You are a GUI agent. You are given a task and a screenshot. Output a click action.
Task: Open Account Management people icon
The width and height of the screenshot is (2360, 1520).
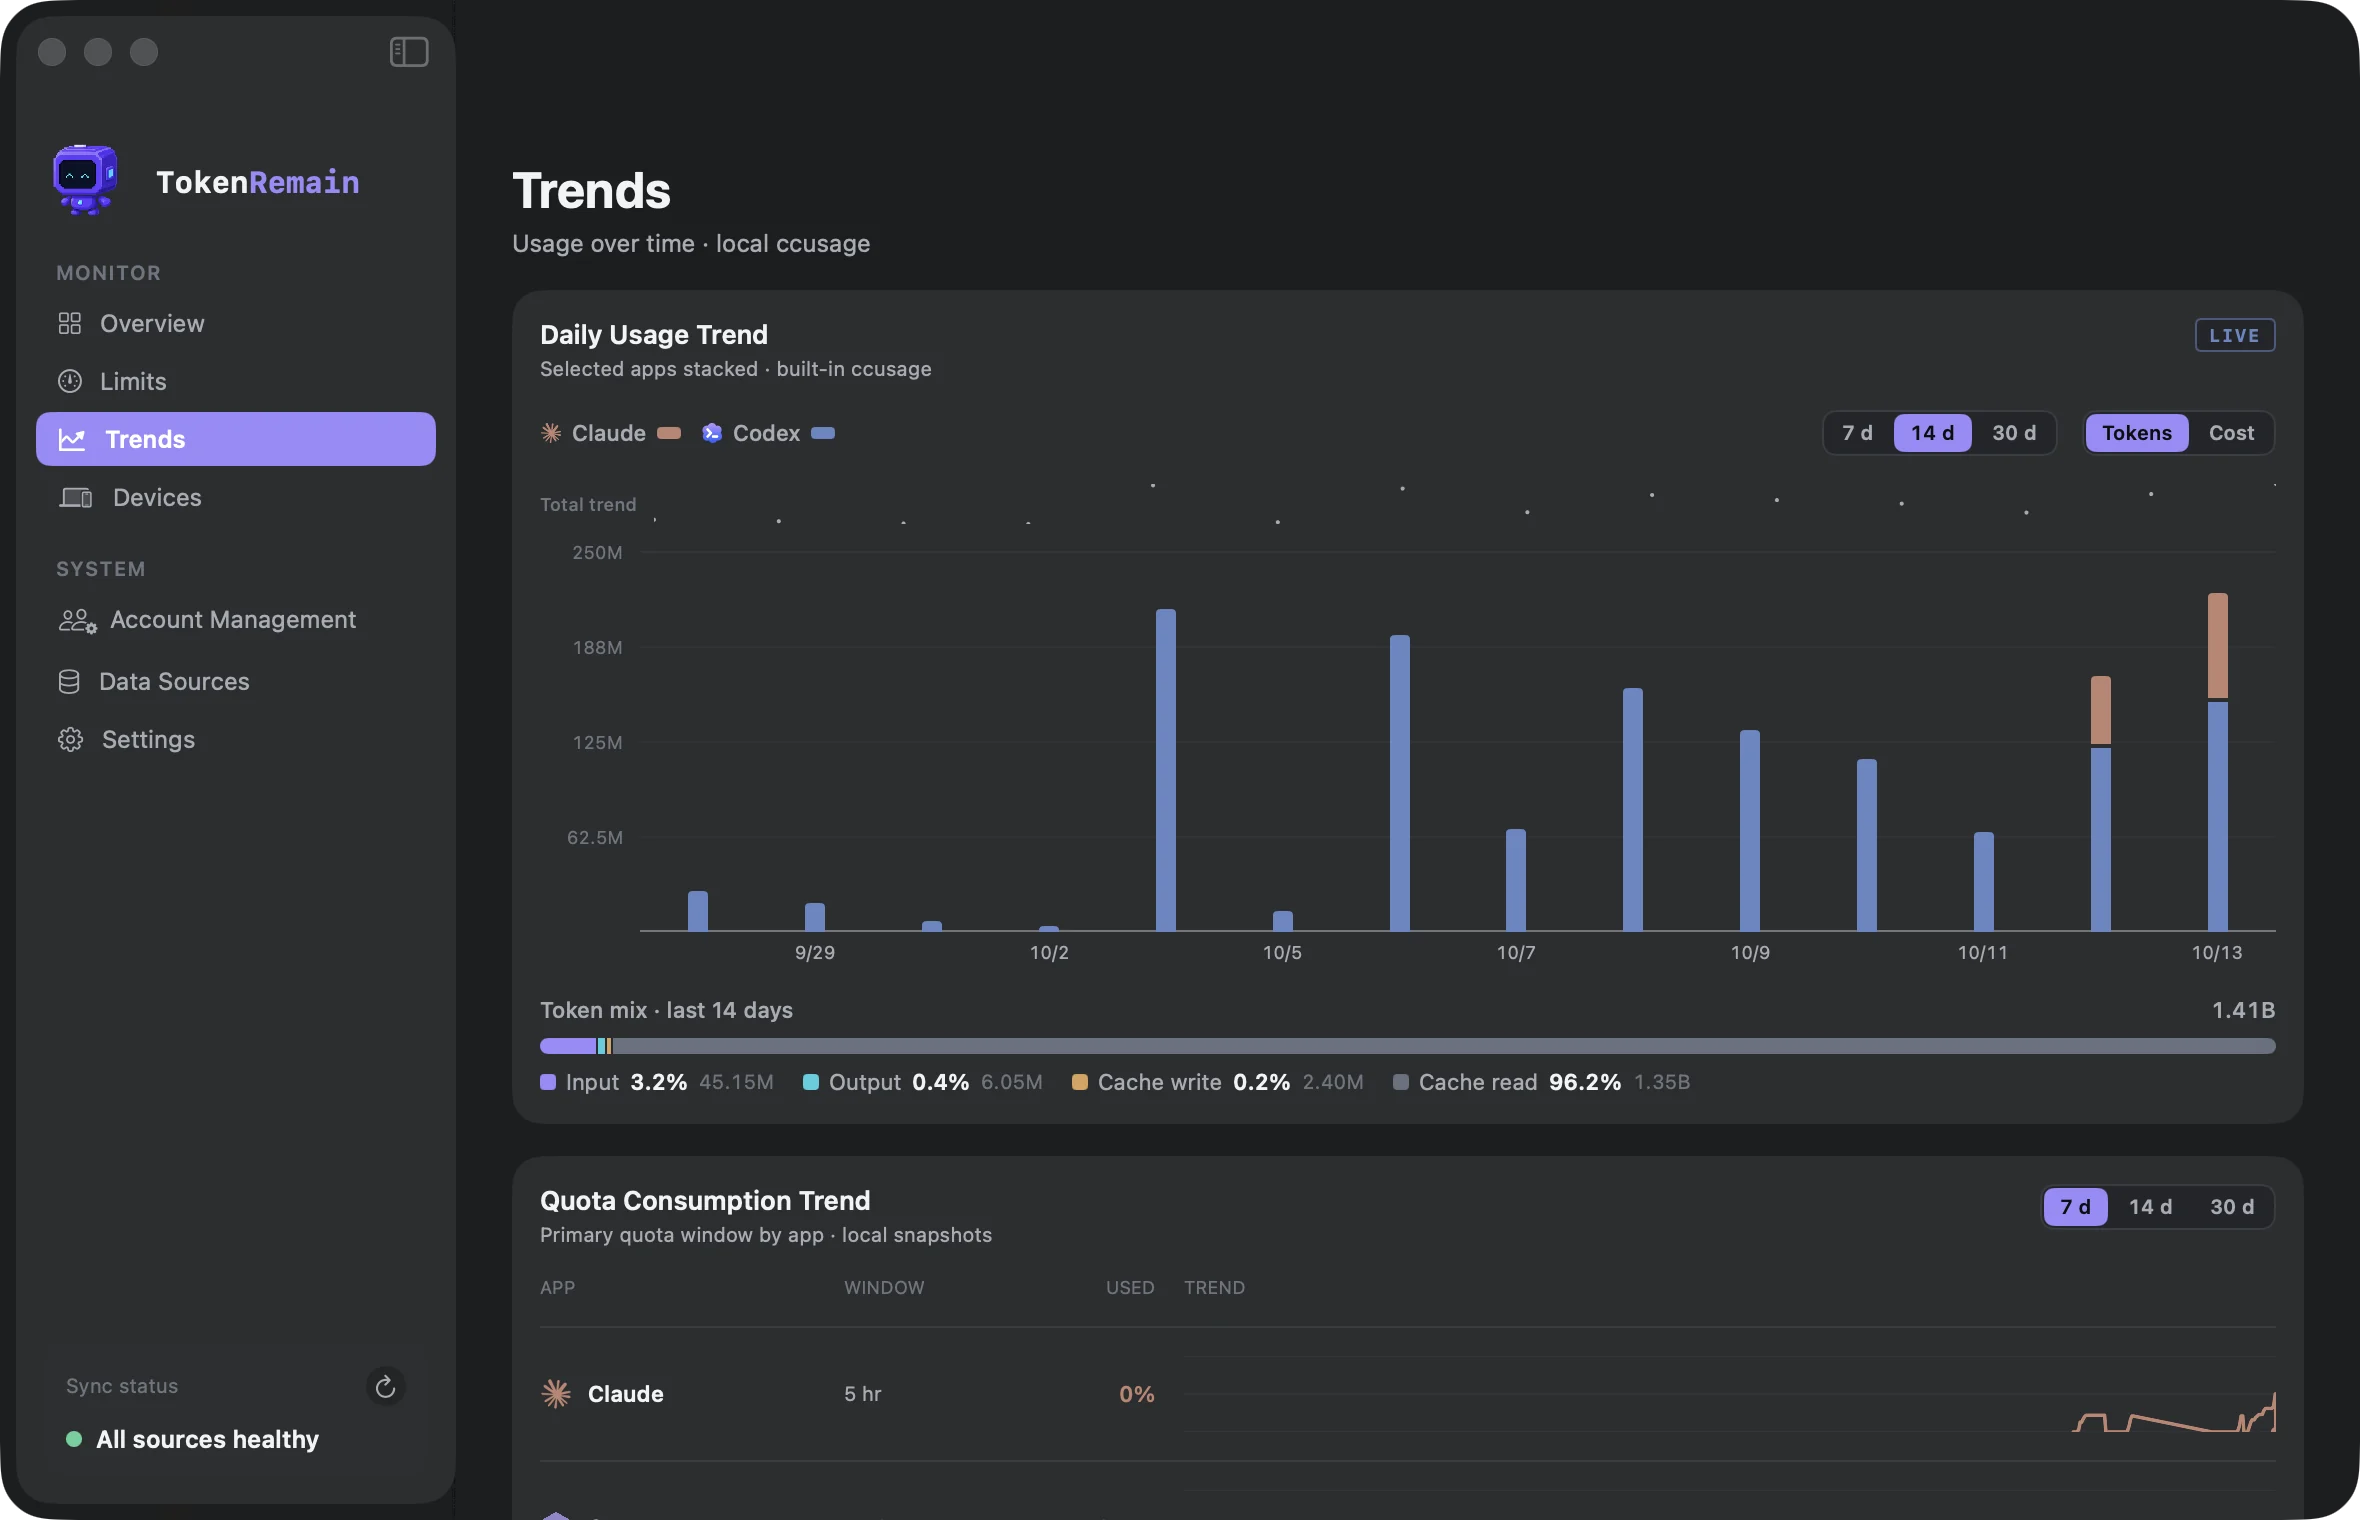coord(77,620)
